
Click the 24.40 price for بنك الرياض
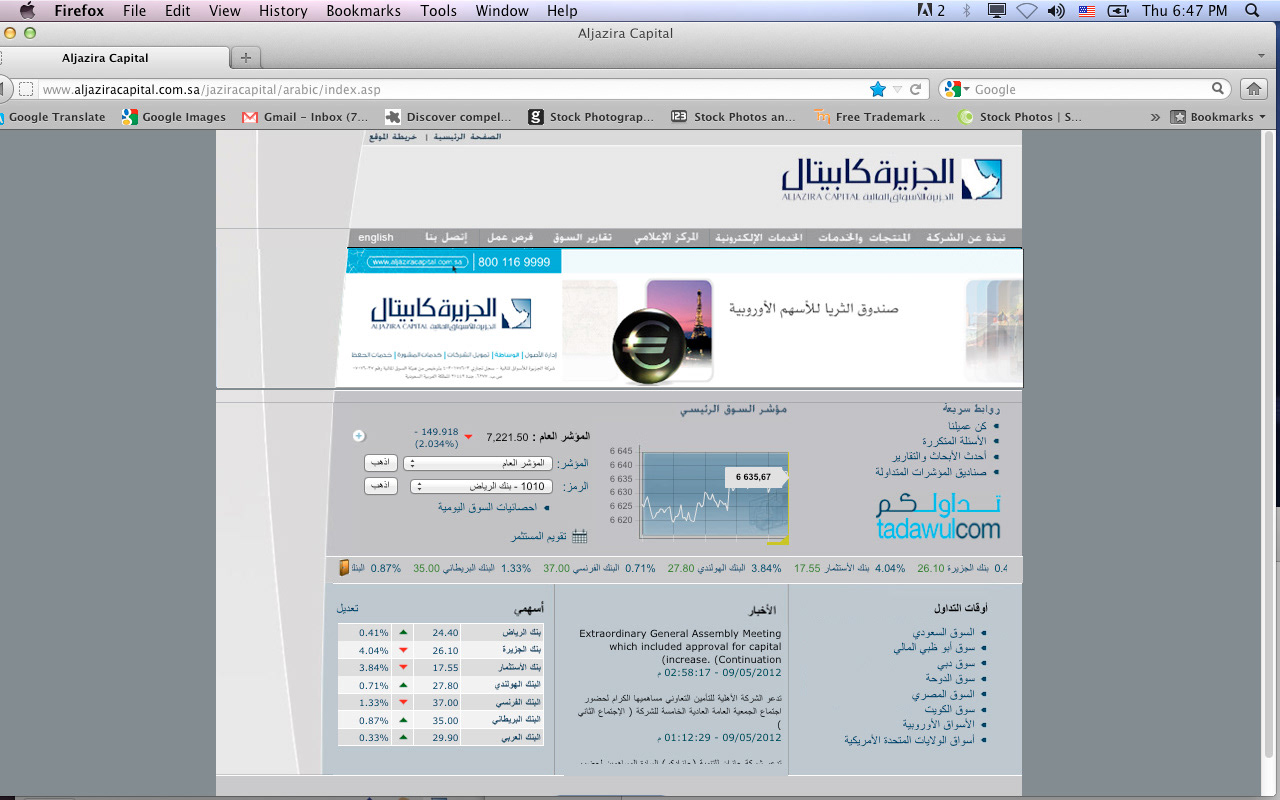point(445,632)
